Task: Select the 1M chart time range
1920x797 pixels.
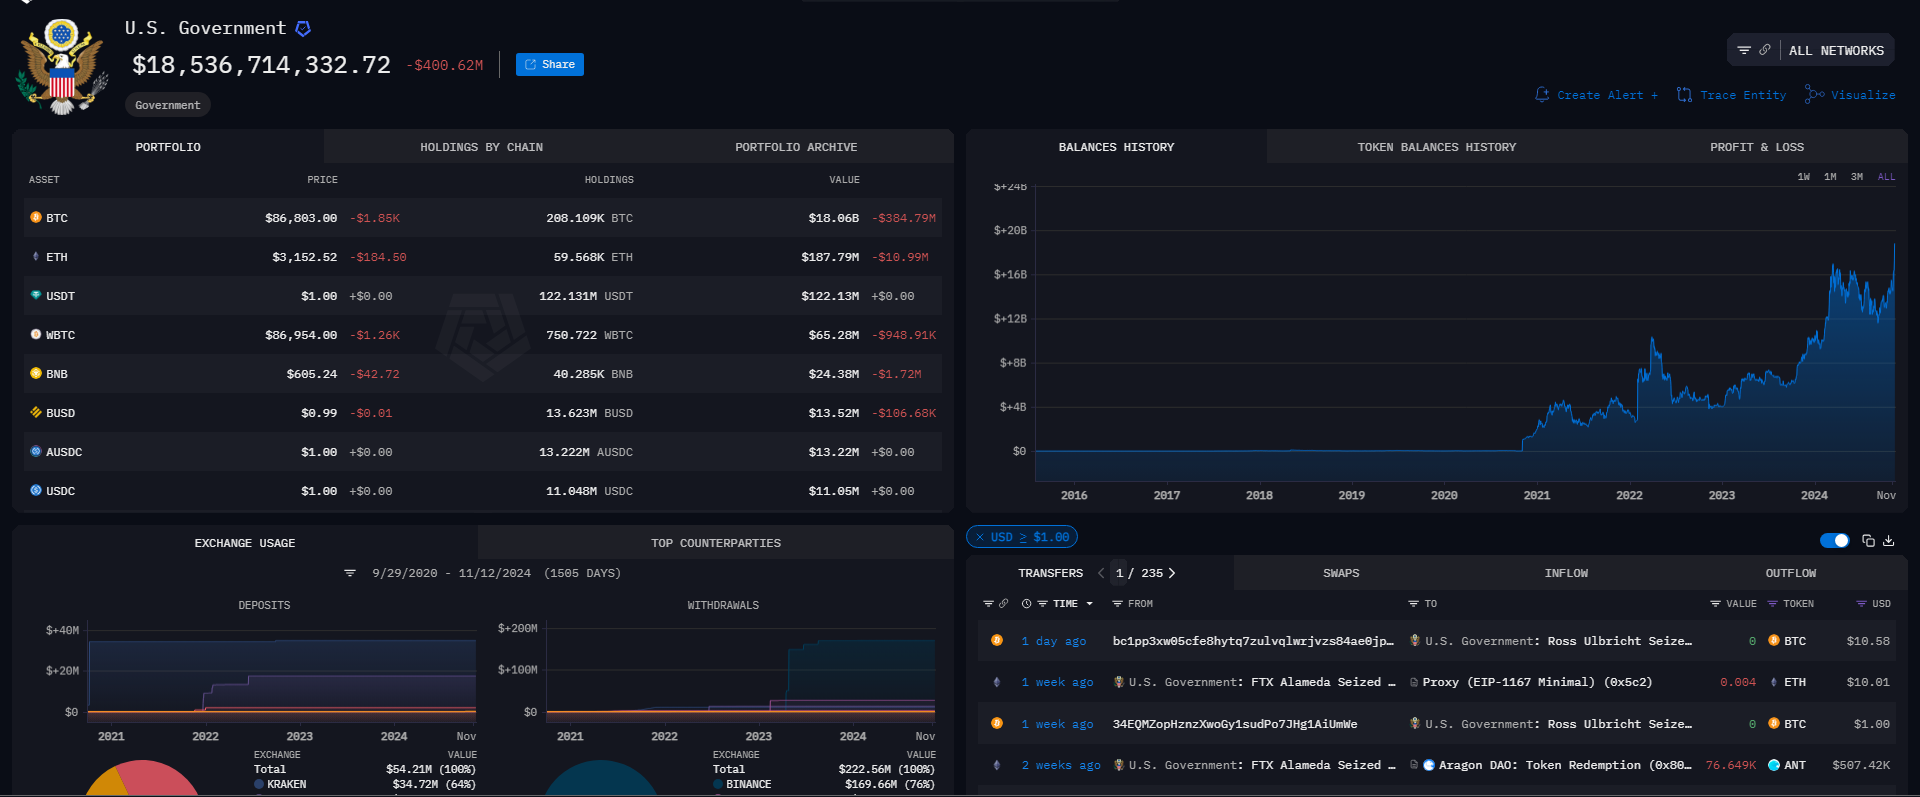Action: coord(1830,177)
